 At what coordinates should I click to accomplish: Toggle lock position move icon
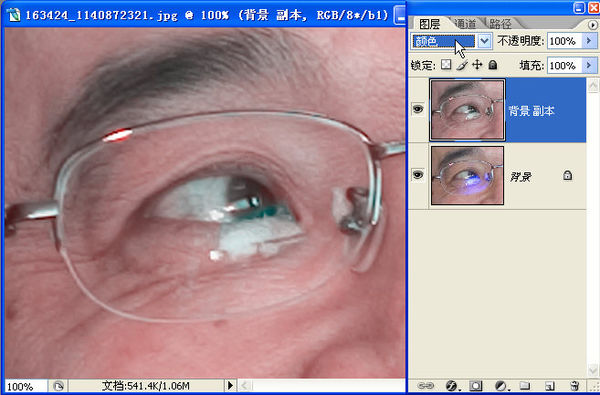click(477, 65)
